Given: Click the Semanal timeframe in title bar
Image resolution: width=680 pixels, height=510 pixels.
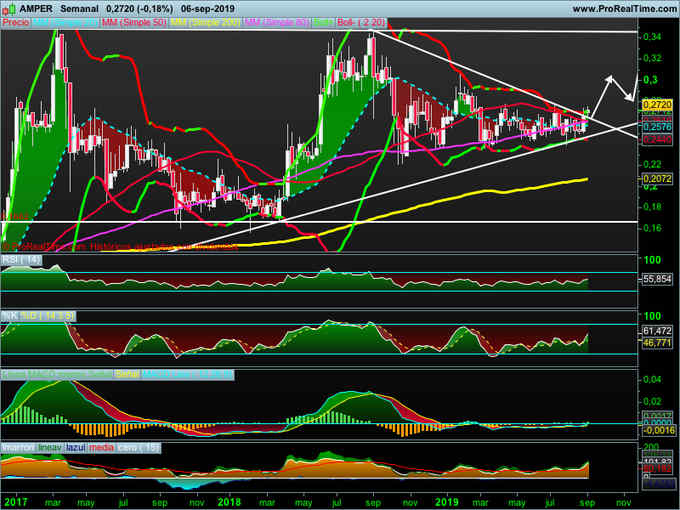Looking at the screenshot, I should coord(79,9).
